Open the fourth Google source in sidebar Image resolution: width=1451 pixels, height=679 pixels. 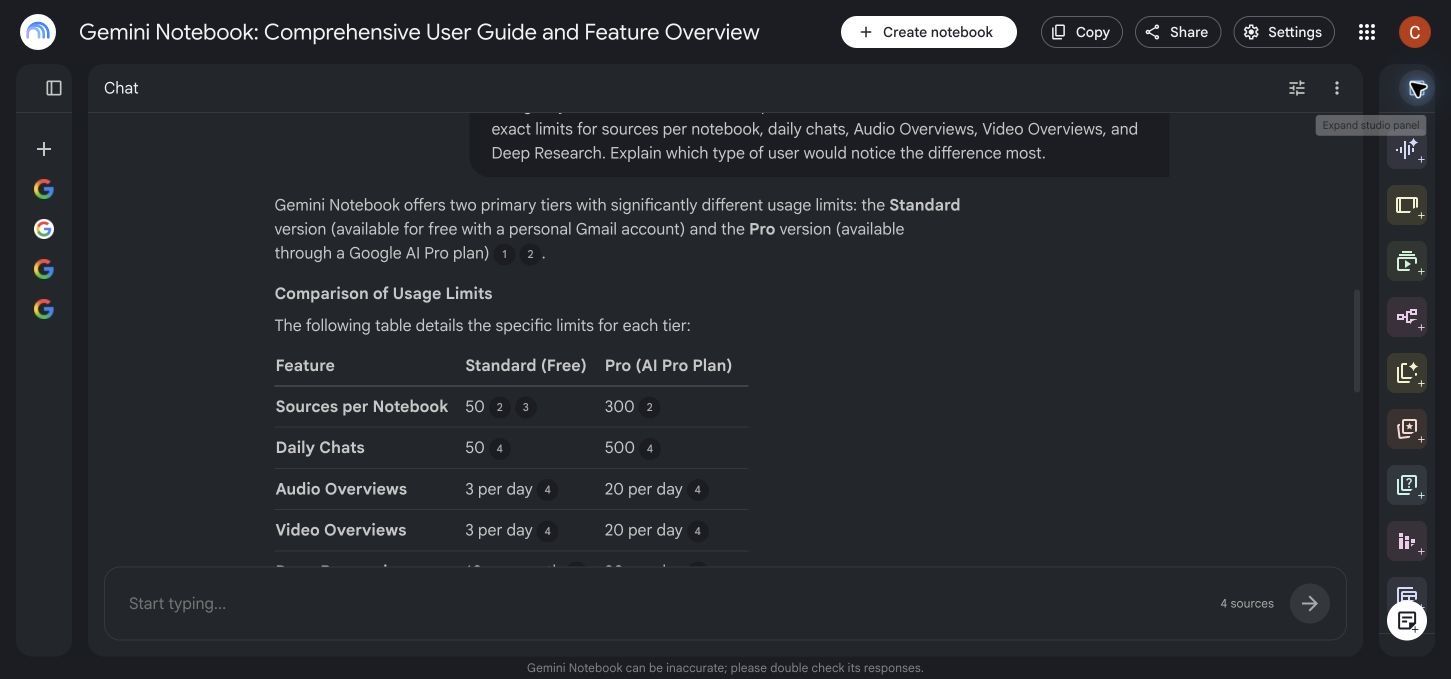(44, 309)
